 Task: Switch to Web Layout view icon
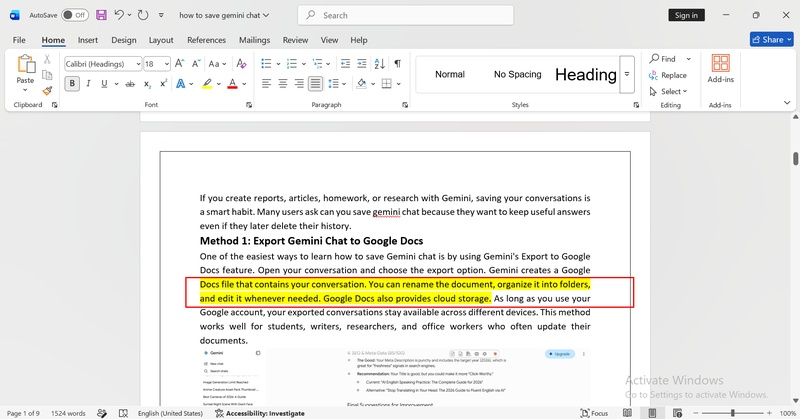point(678,413)
